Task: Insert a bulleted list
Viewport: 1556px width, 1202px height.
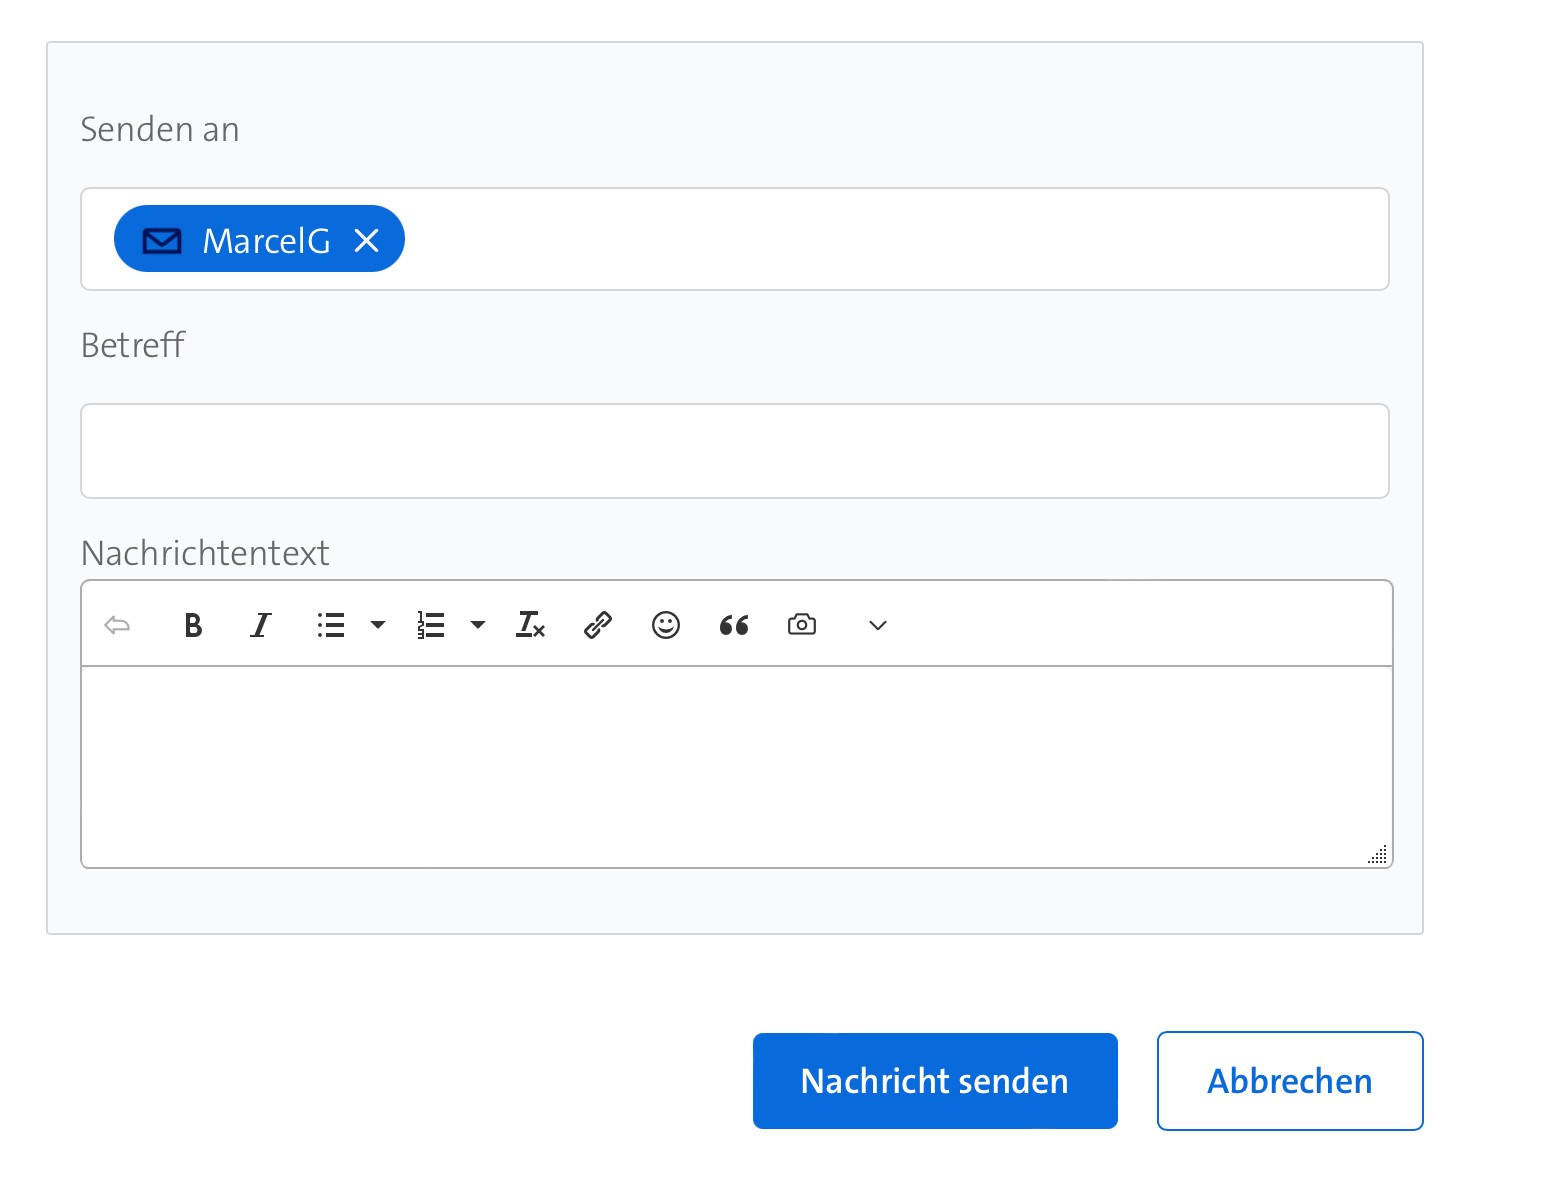Action: (x=331, y=625)
